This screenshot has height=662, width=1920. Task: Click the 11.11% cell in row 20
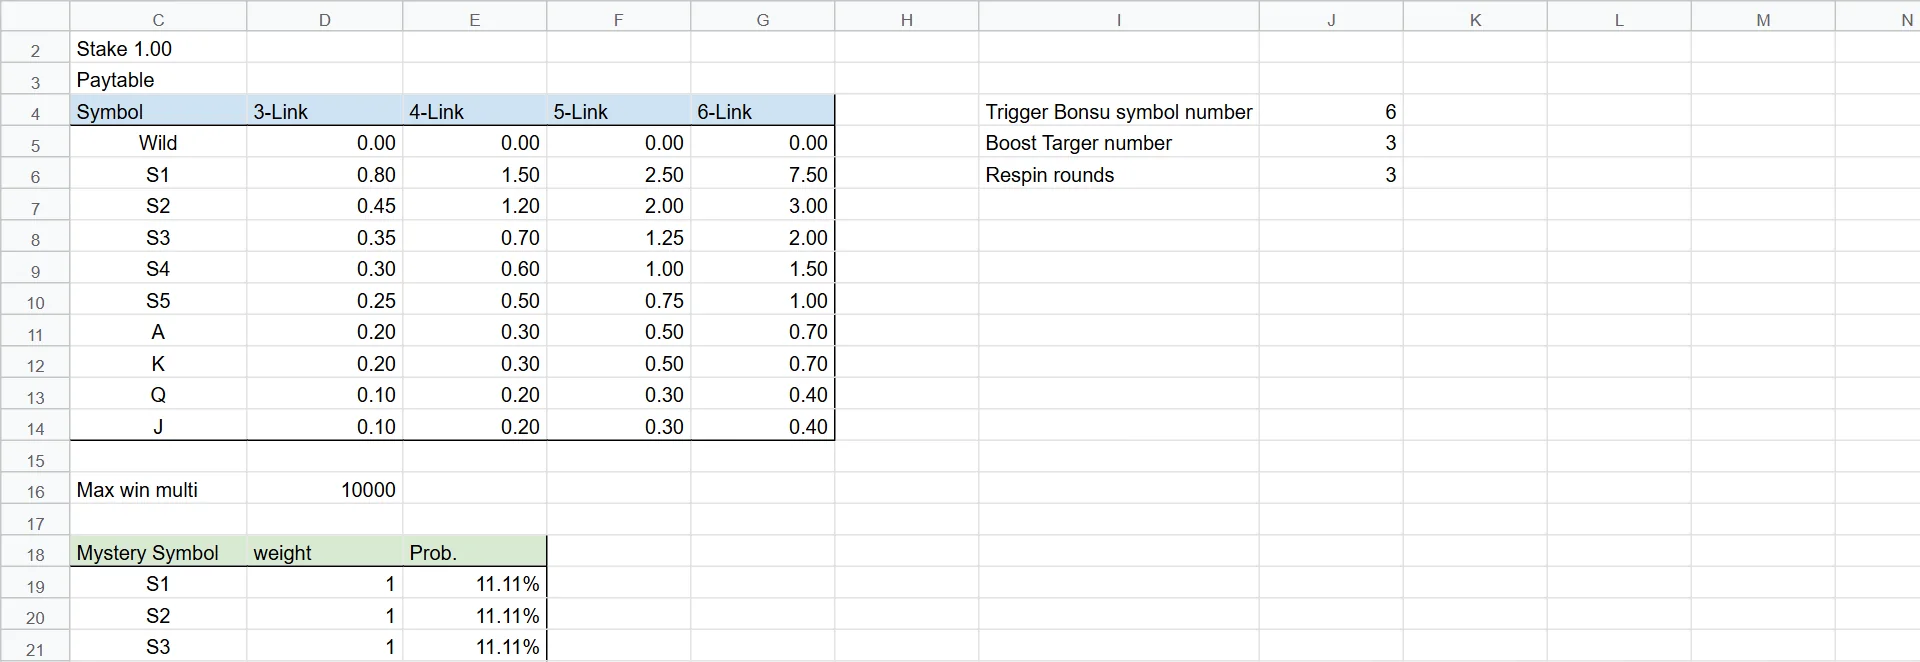pyautogui.click(x=474, y=616)
